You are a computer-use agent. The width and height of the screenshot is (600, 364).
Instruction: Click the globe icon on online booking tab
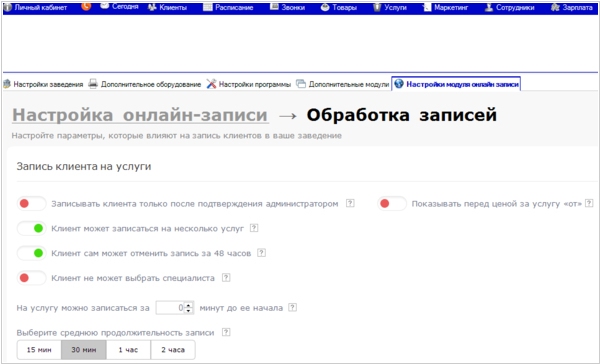[399, 83]
